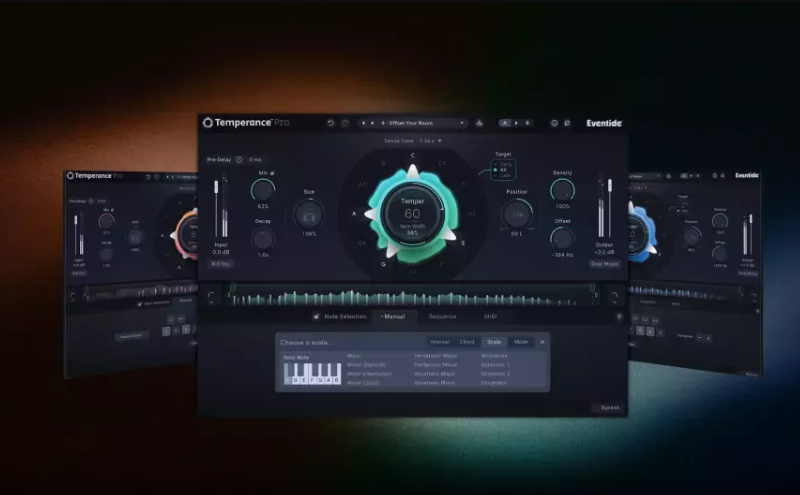Viewport: 800px width, 495px height.
Task: Click the Density knob in center window
Action: 562,190
